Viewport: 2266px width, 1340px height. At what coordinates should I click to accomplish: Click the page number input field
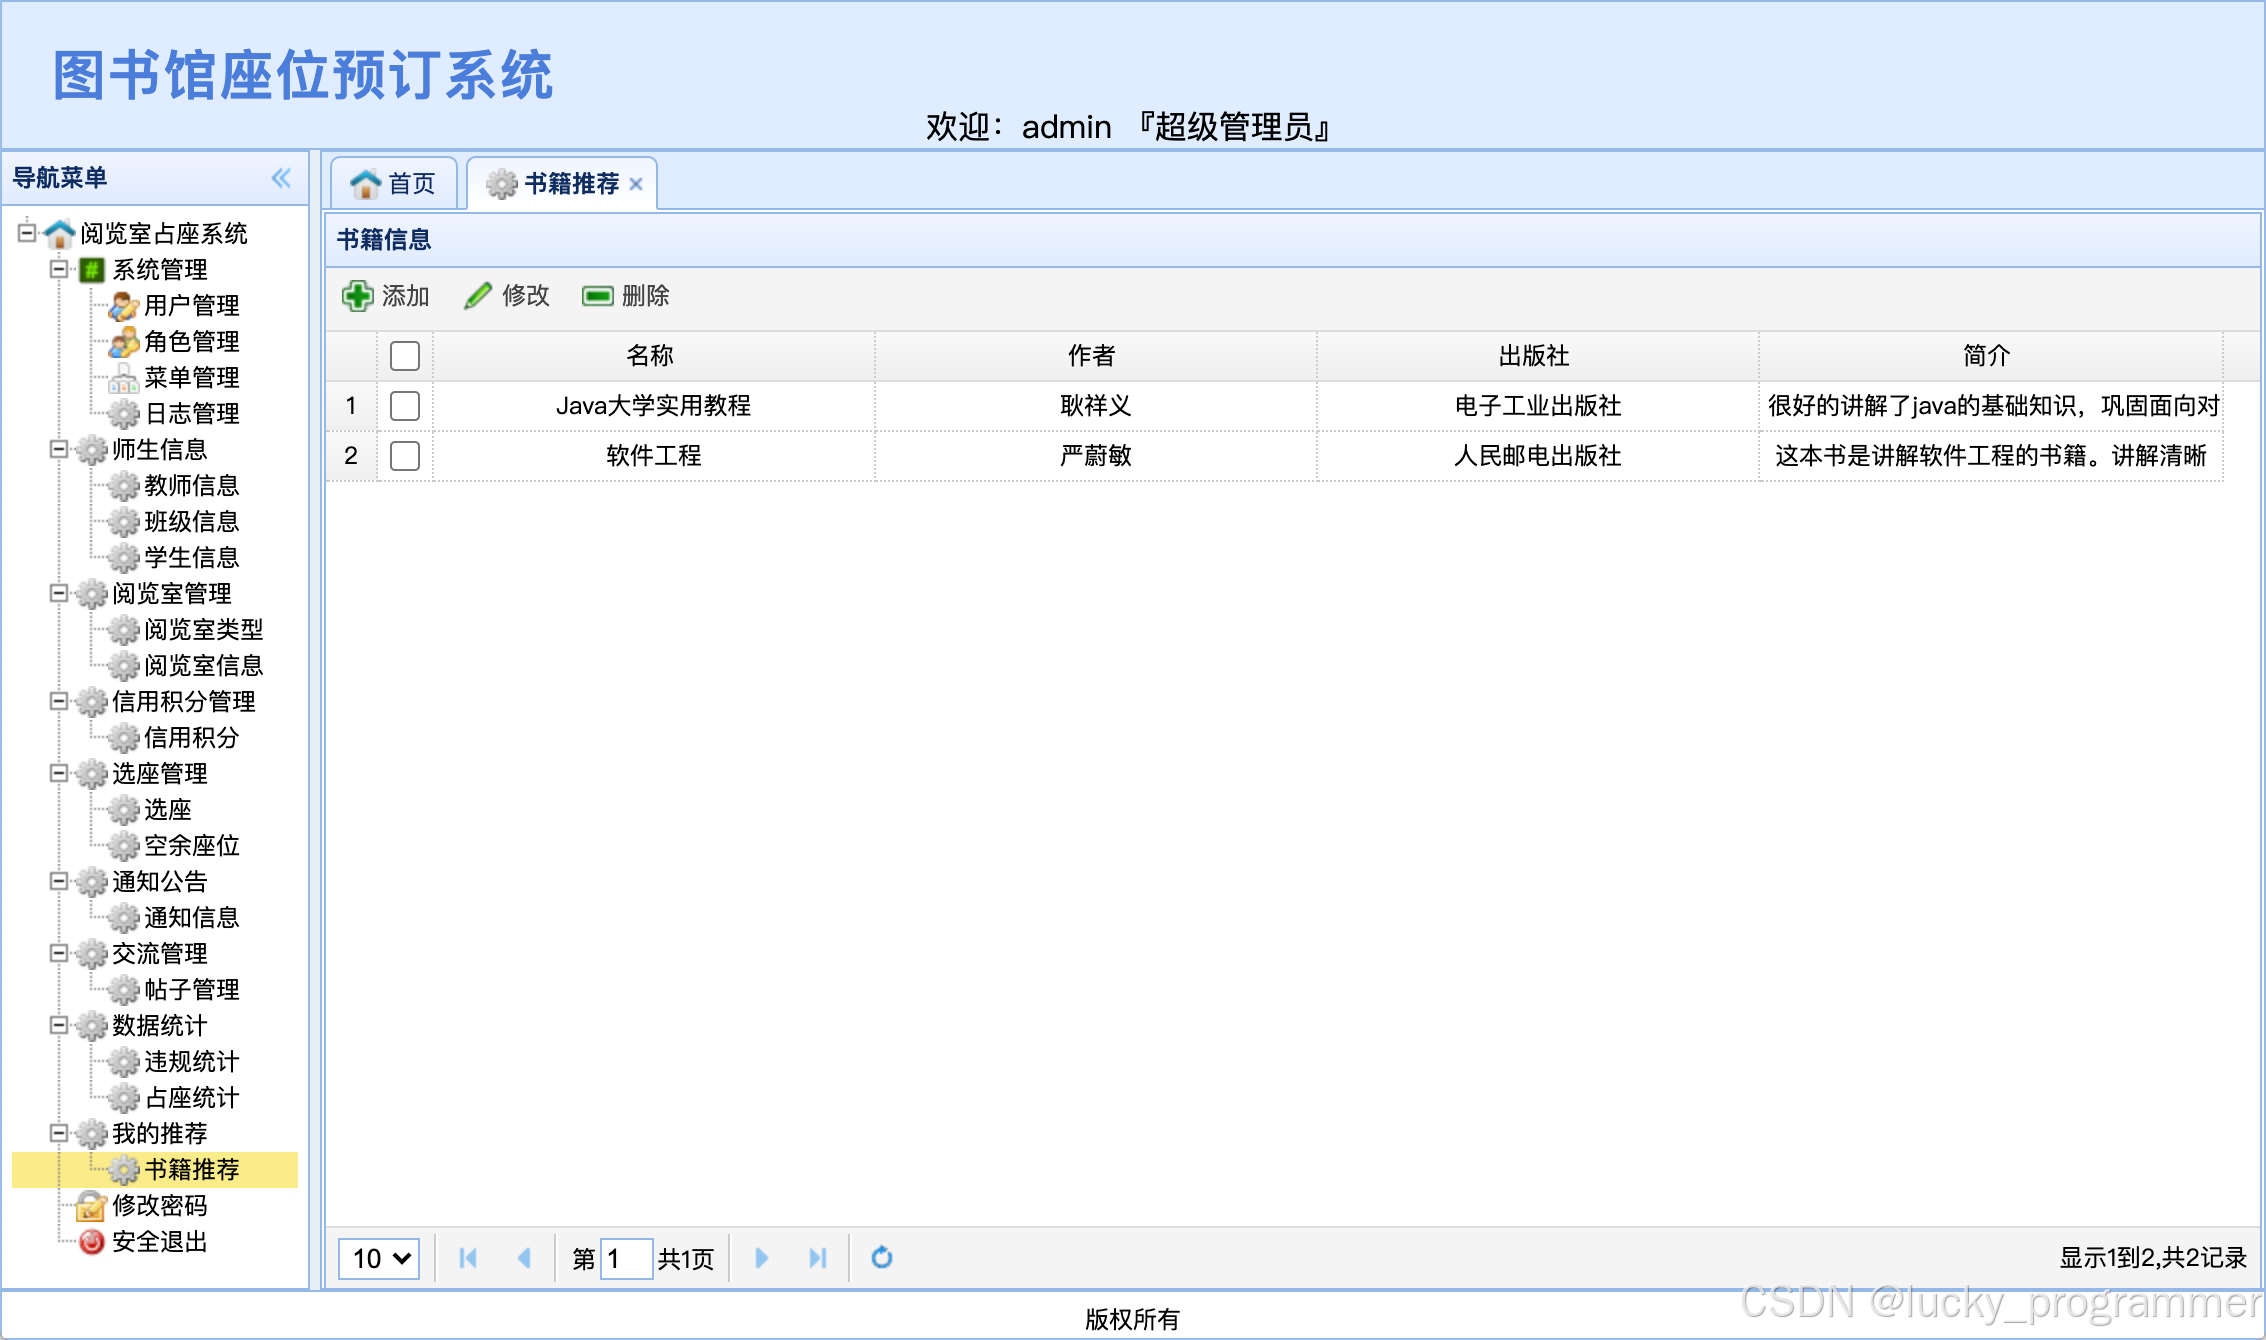click(627, 1257)
